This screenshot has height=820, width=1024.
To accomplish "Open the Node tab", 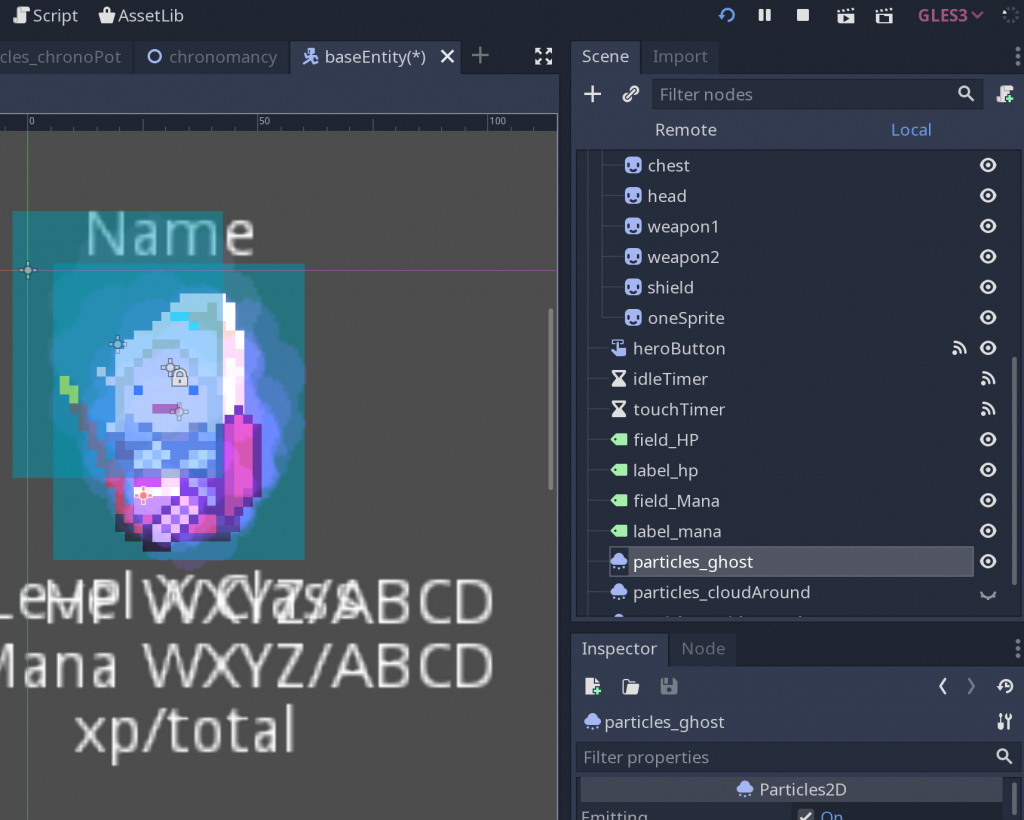I will click(x=703, y=649).
